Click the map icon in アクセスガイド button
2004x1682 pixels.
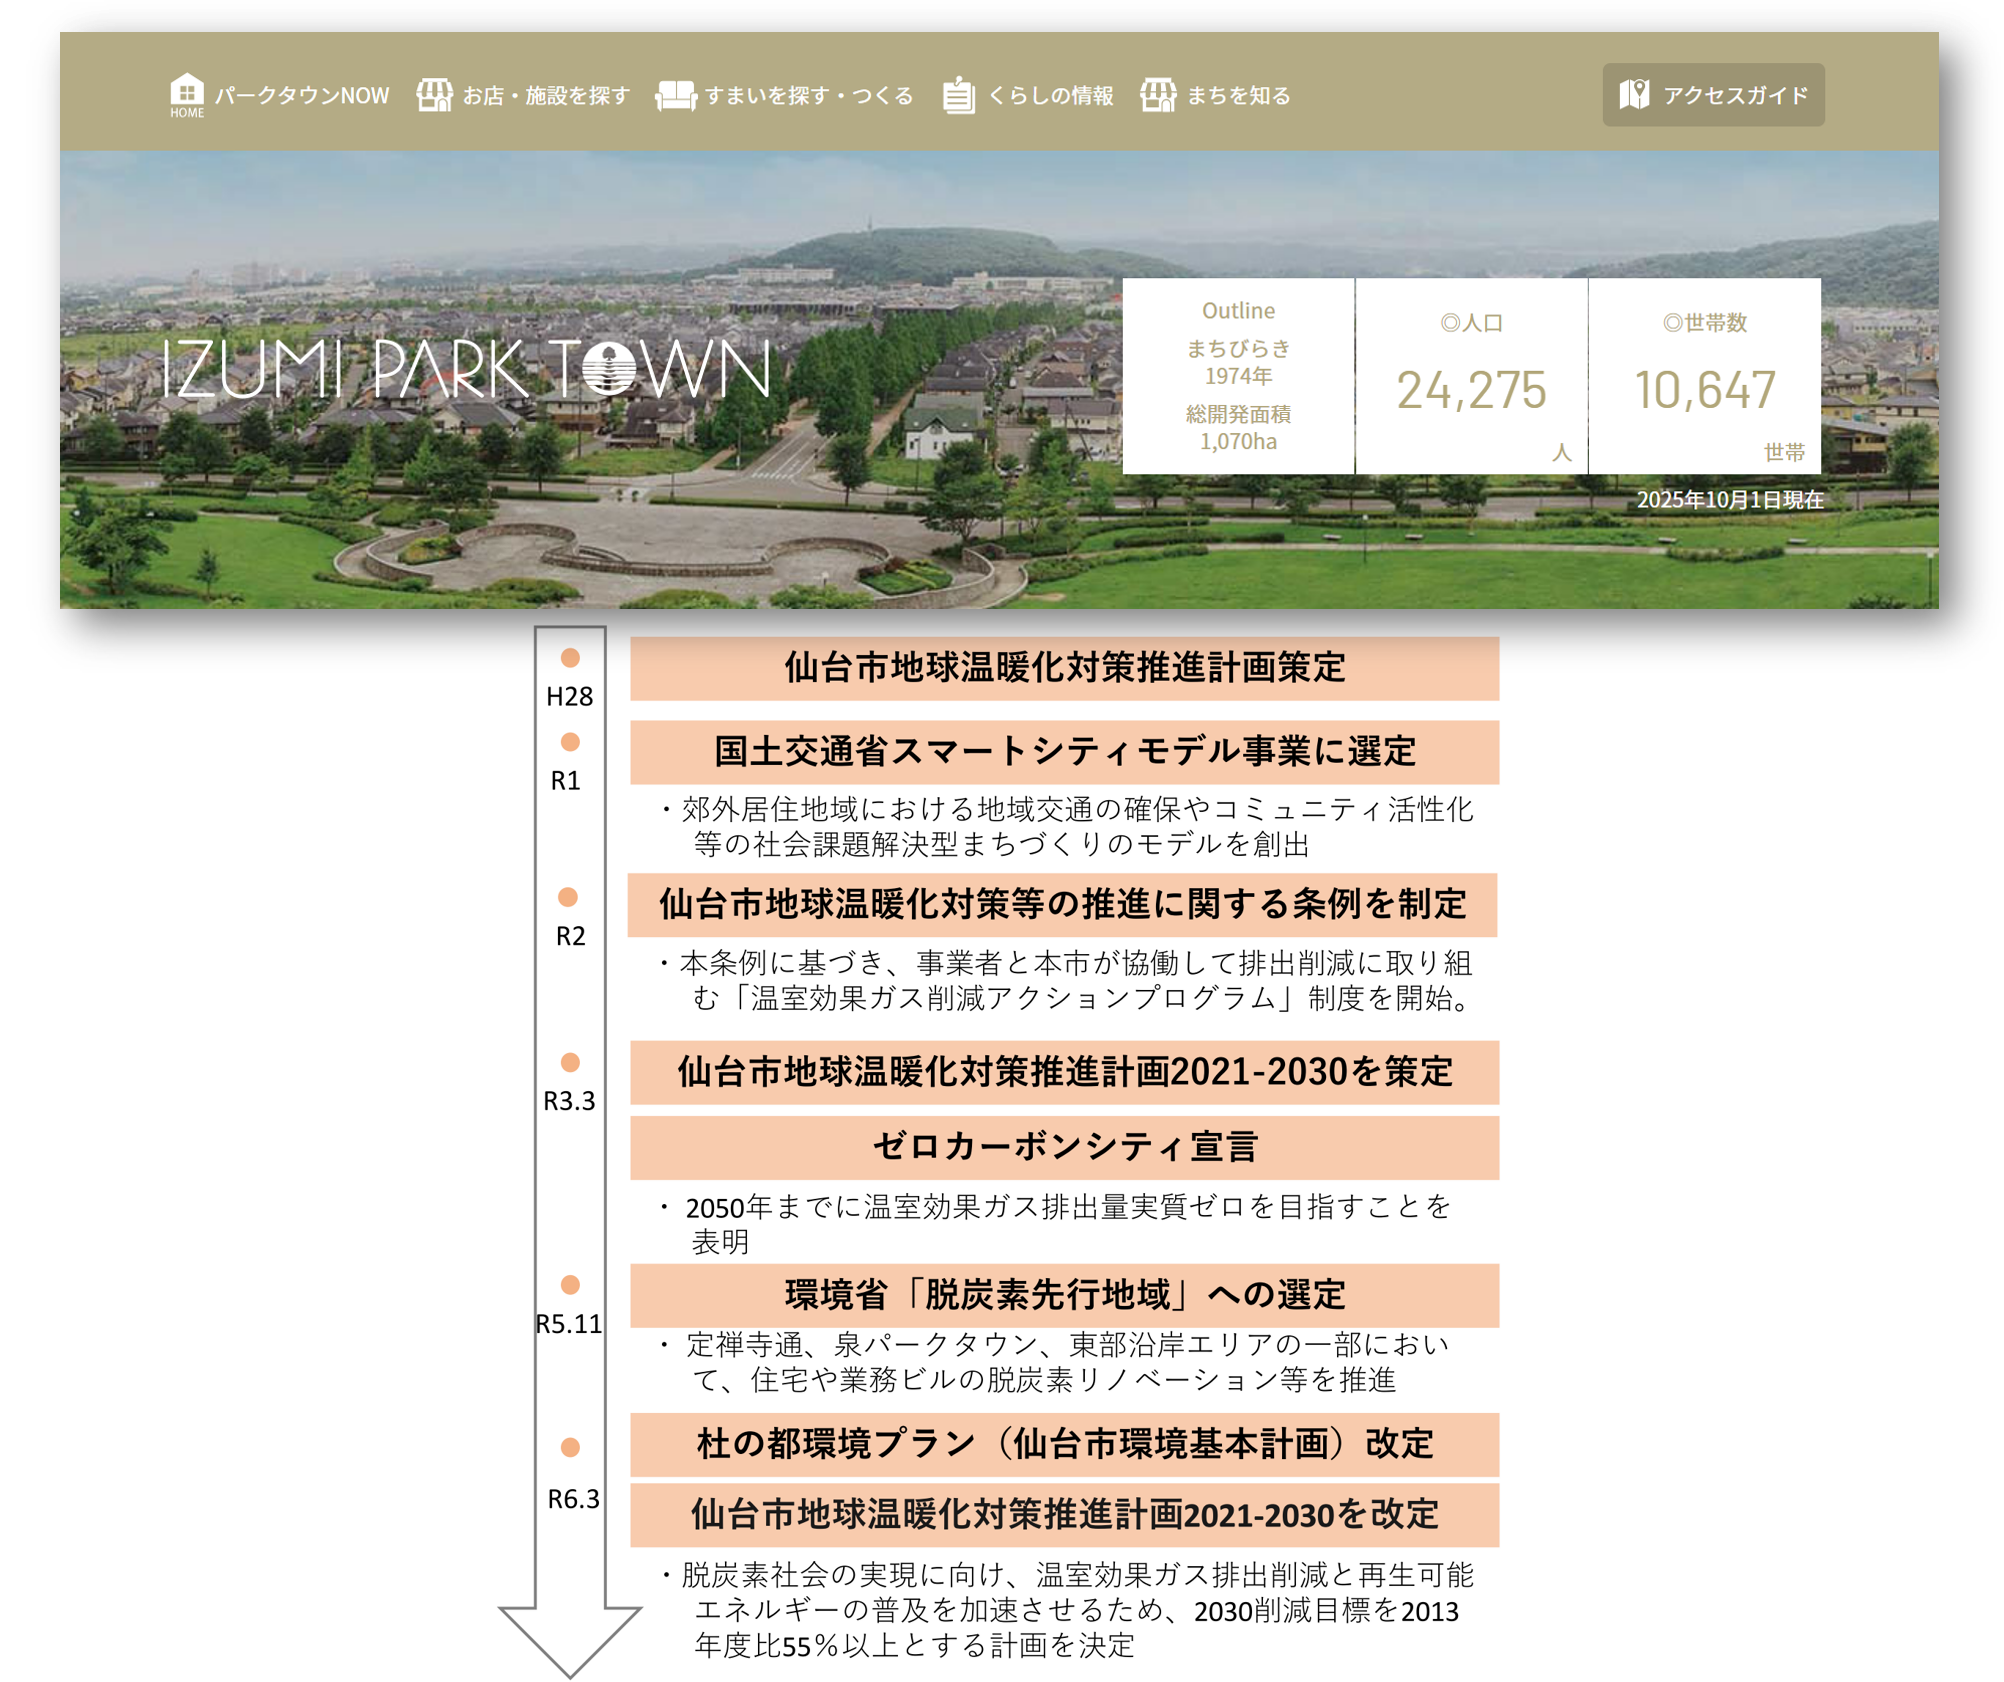(x=1634, y=94)
